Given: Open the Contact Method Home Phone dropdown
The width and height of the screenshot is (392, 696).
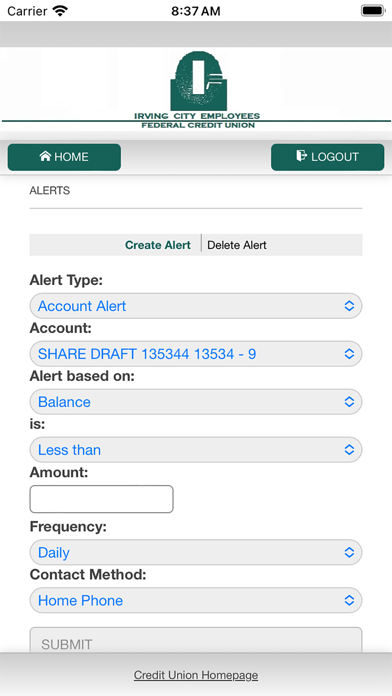Looking at the screenshot, I should pyautogui.click(x=196, y=601).
